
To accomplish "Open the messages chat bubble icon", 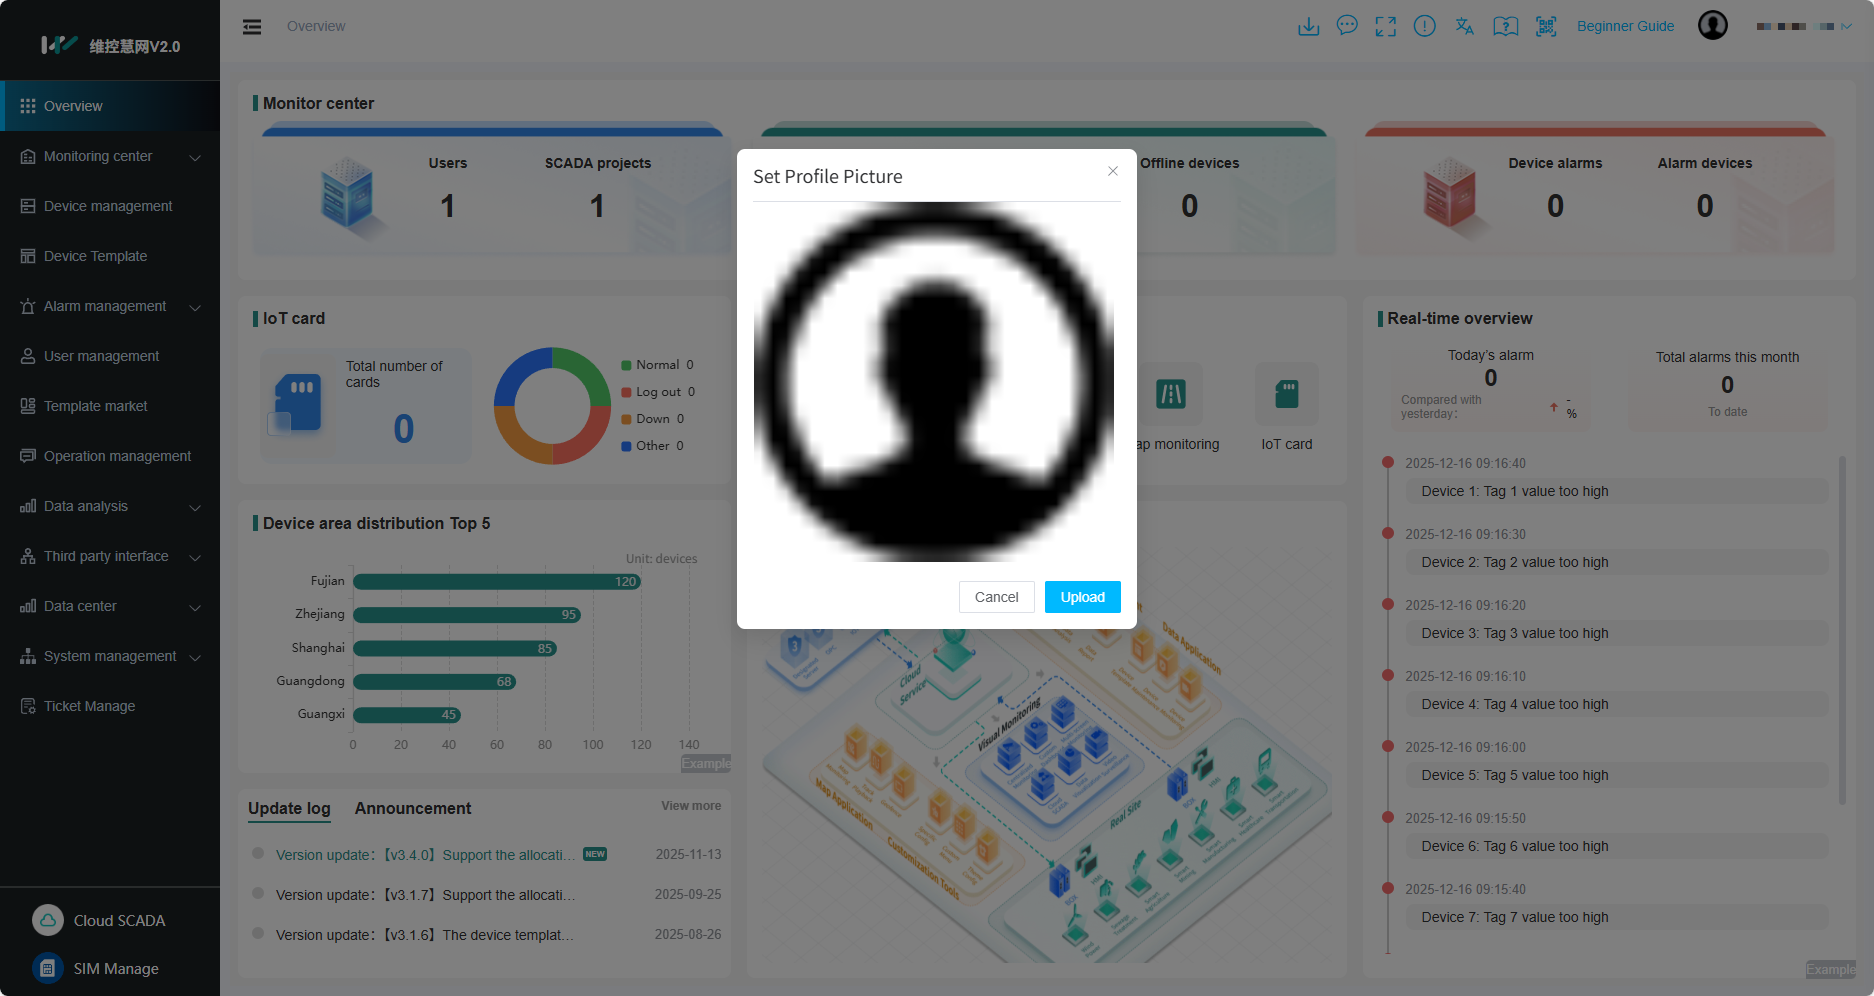I will [x=1347, y=26].
